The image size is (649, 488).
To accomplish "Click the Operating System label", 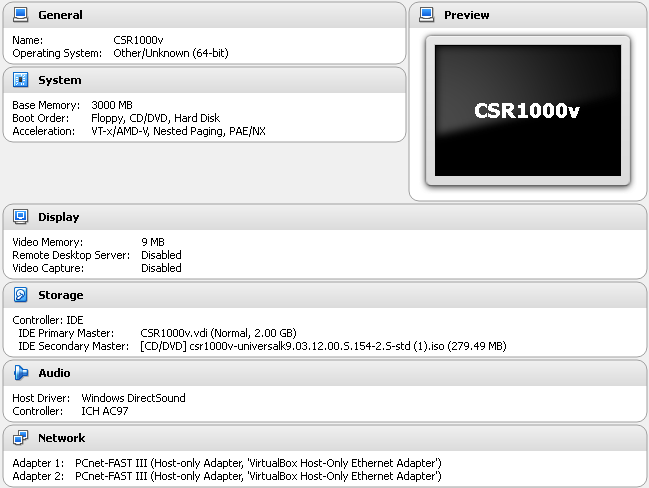I will tap(57, 53).
